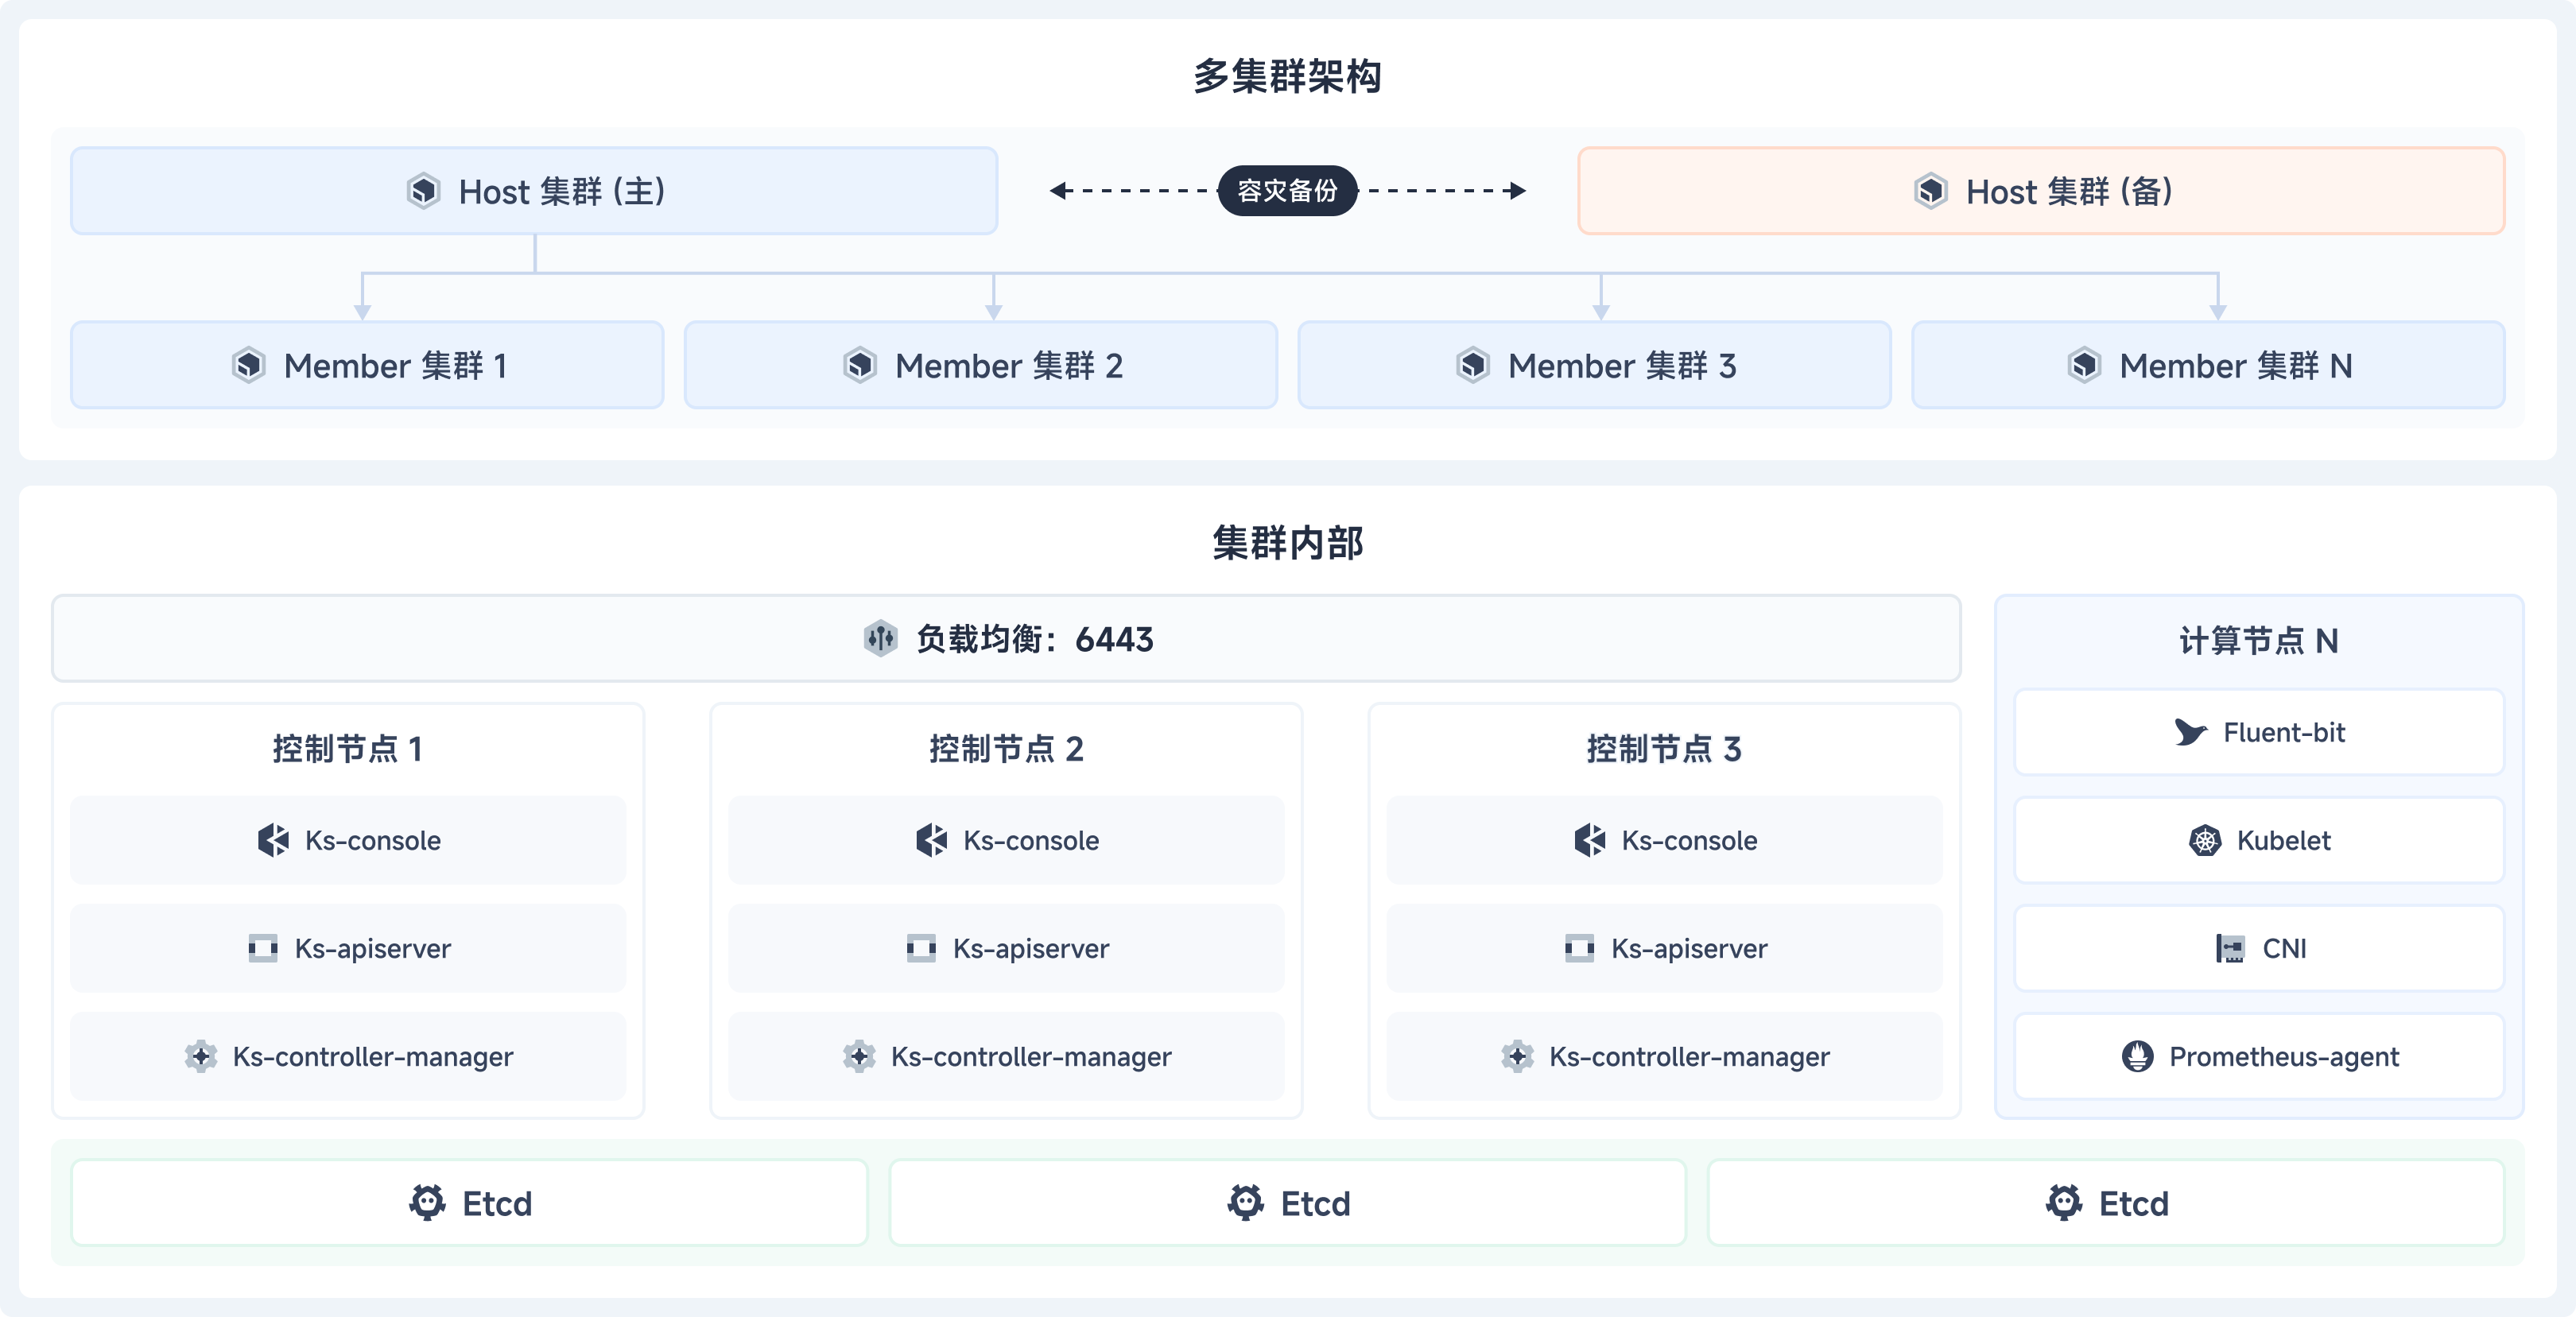Click Ks-apiserver icon in 控制节点 2
This screenshot has height=1317, width=2576.
click(x=921, y=948)
